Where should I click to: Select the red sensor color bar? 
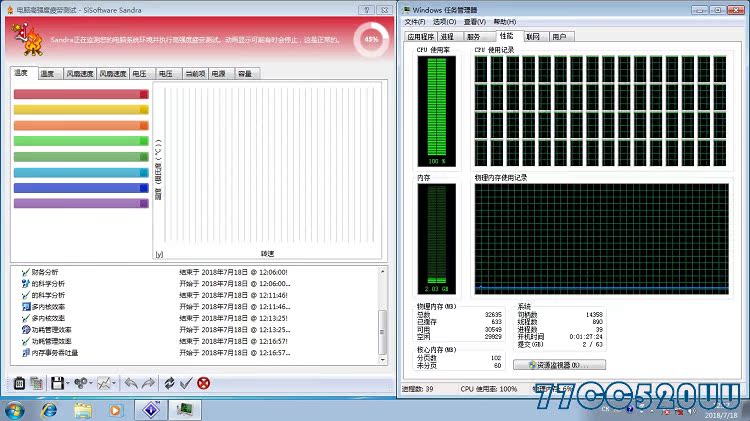81,94
